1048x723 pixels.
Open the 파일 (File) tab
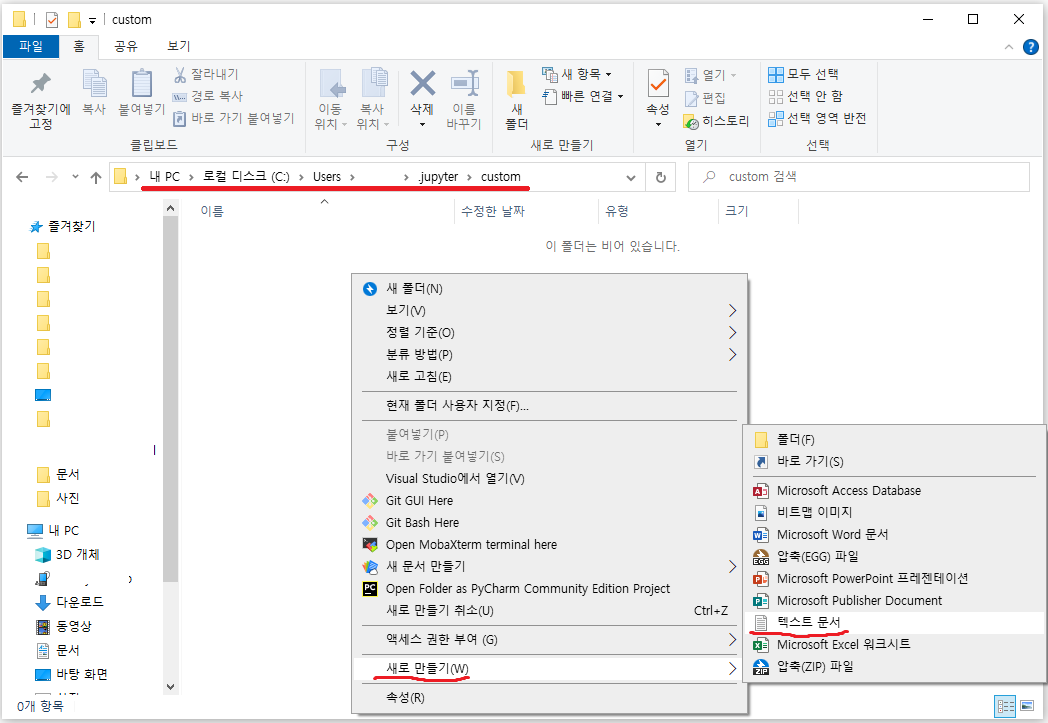(x=31, y=46)
